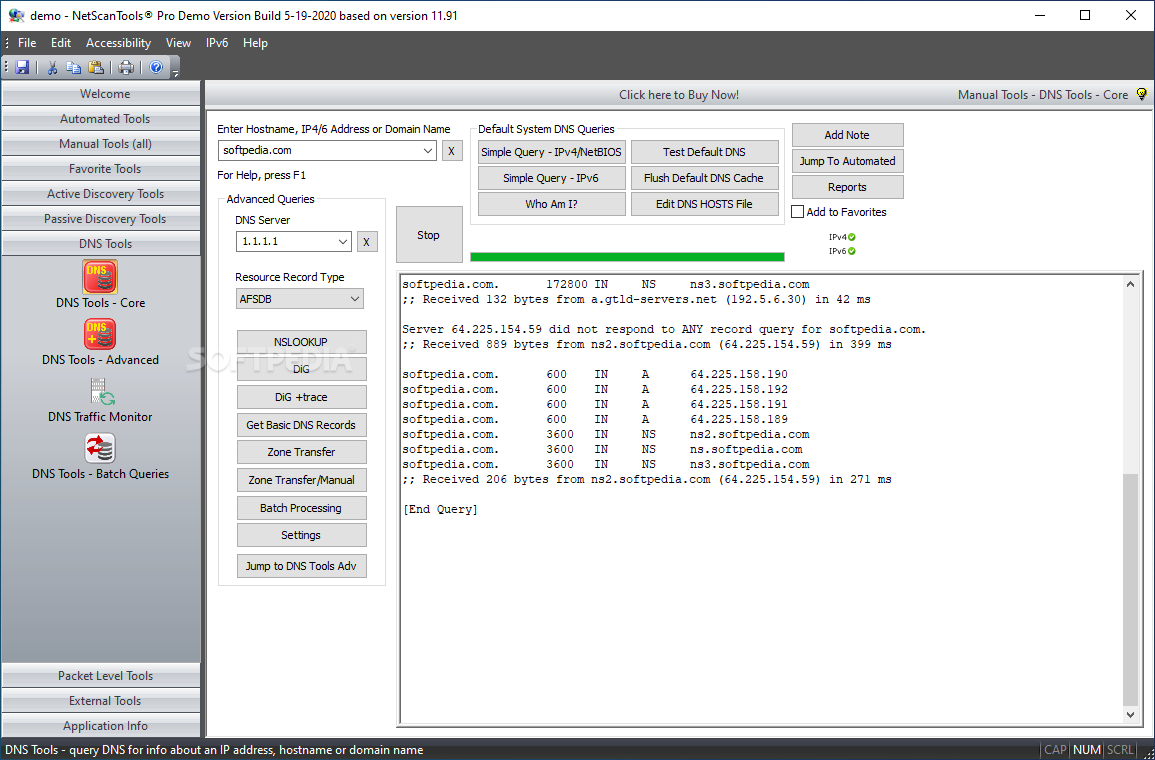Click Simple Query - IPv4/NetBIOS
The height and width of the screenshot is (760, 1155).
tap(552, 152)
